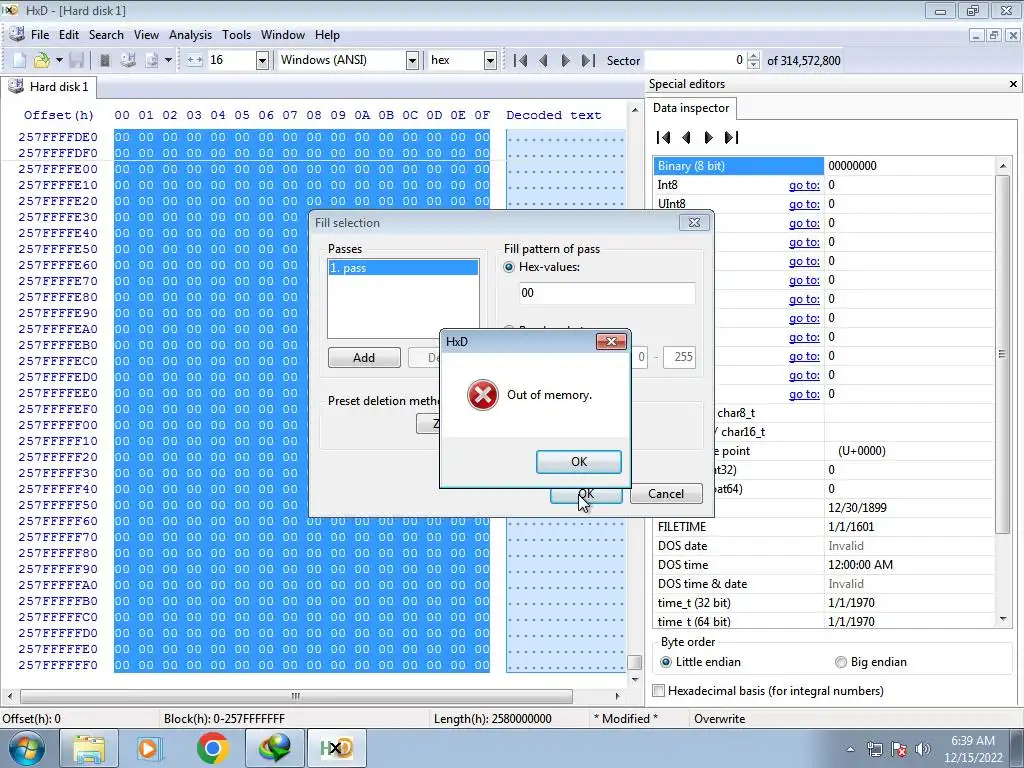
Task: Open the Windows (ANSI) charset dropdown
Action: coord(412,61)
